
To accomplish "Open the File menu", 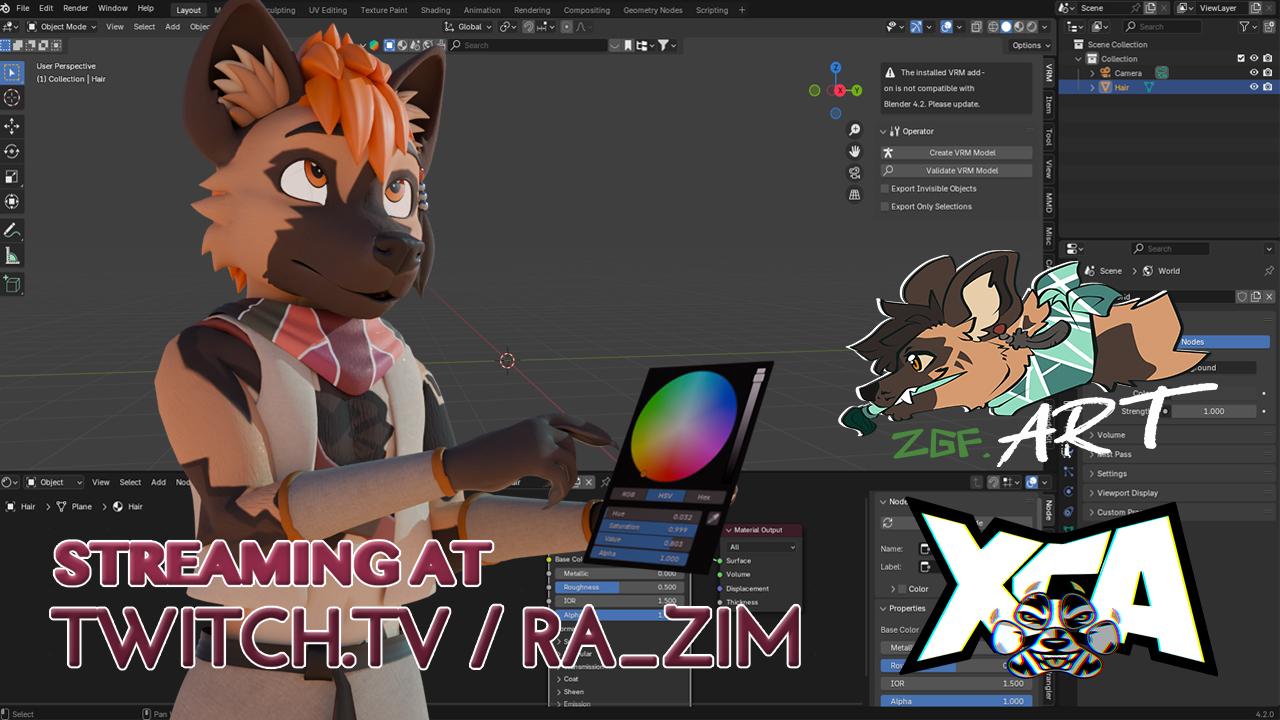I will (22, 8).
